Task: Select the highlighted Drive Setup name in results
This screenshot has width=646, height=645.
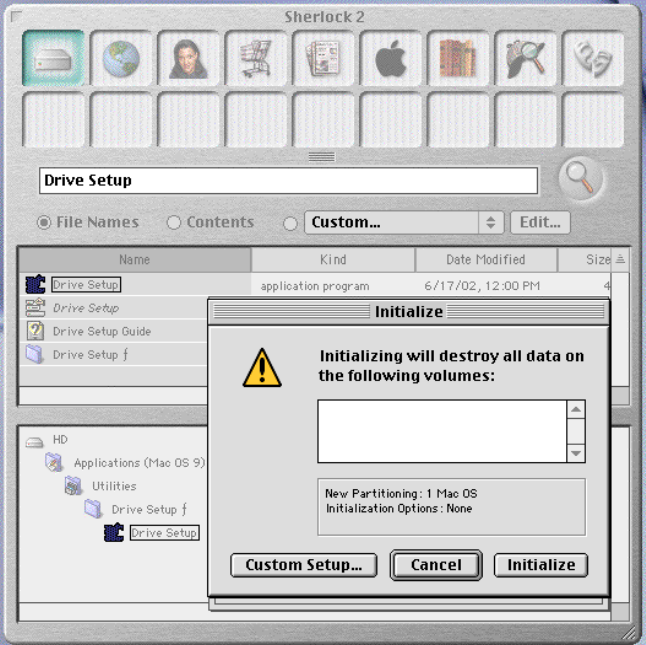Action: click(86, 285)
